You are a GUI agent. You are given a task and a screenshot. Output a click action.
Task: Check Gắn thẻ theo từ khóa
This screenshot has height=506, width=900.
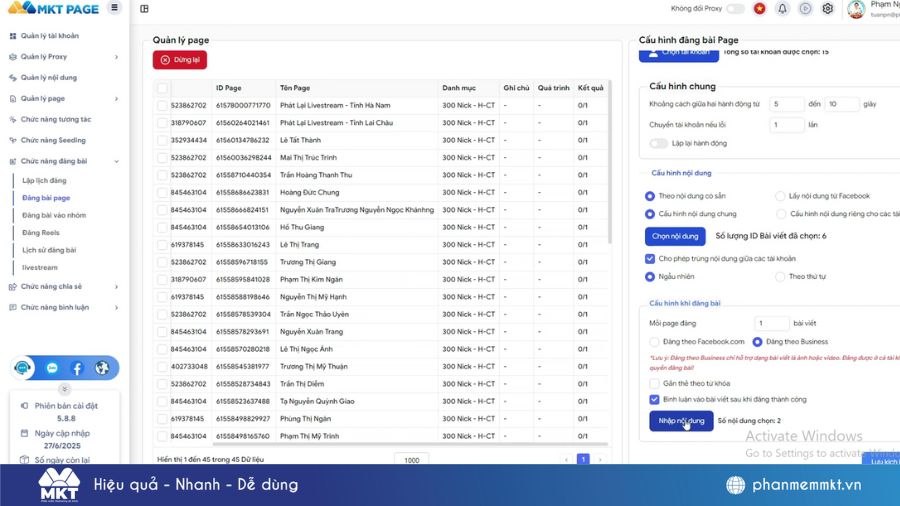(654, 383)
